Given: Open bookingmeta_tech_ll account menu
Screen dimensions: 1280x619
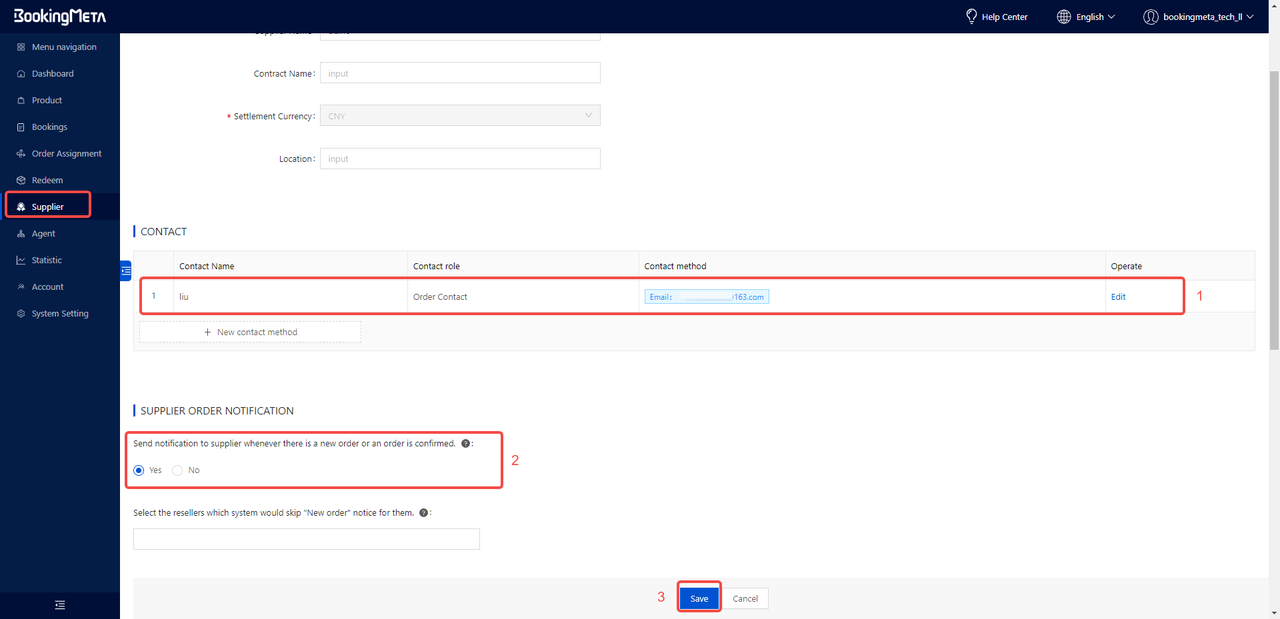Looking at the screenshot, I should pyautogui.click(x=1198, y=17).
